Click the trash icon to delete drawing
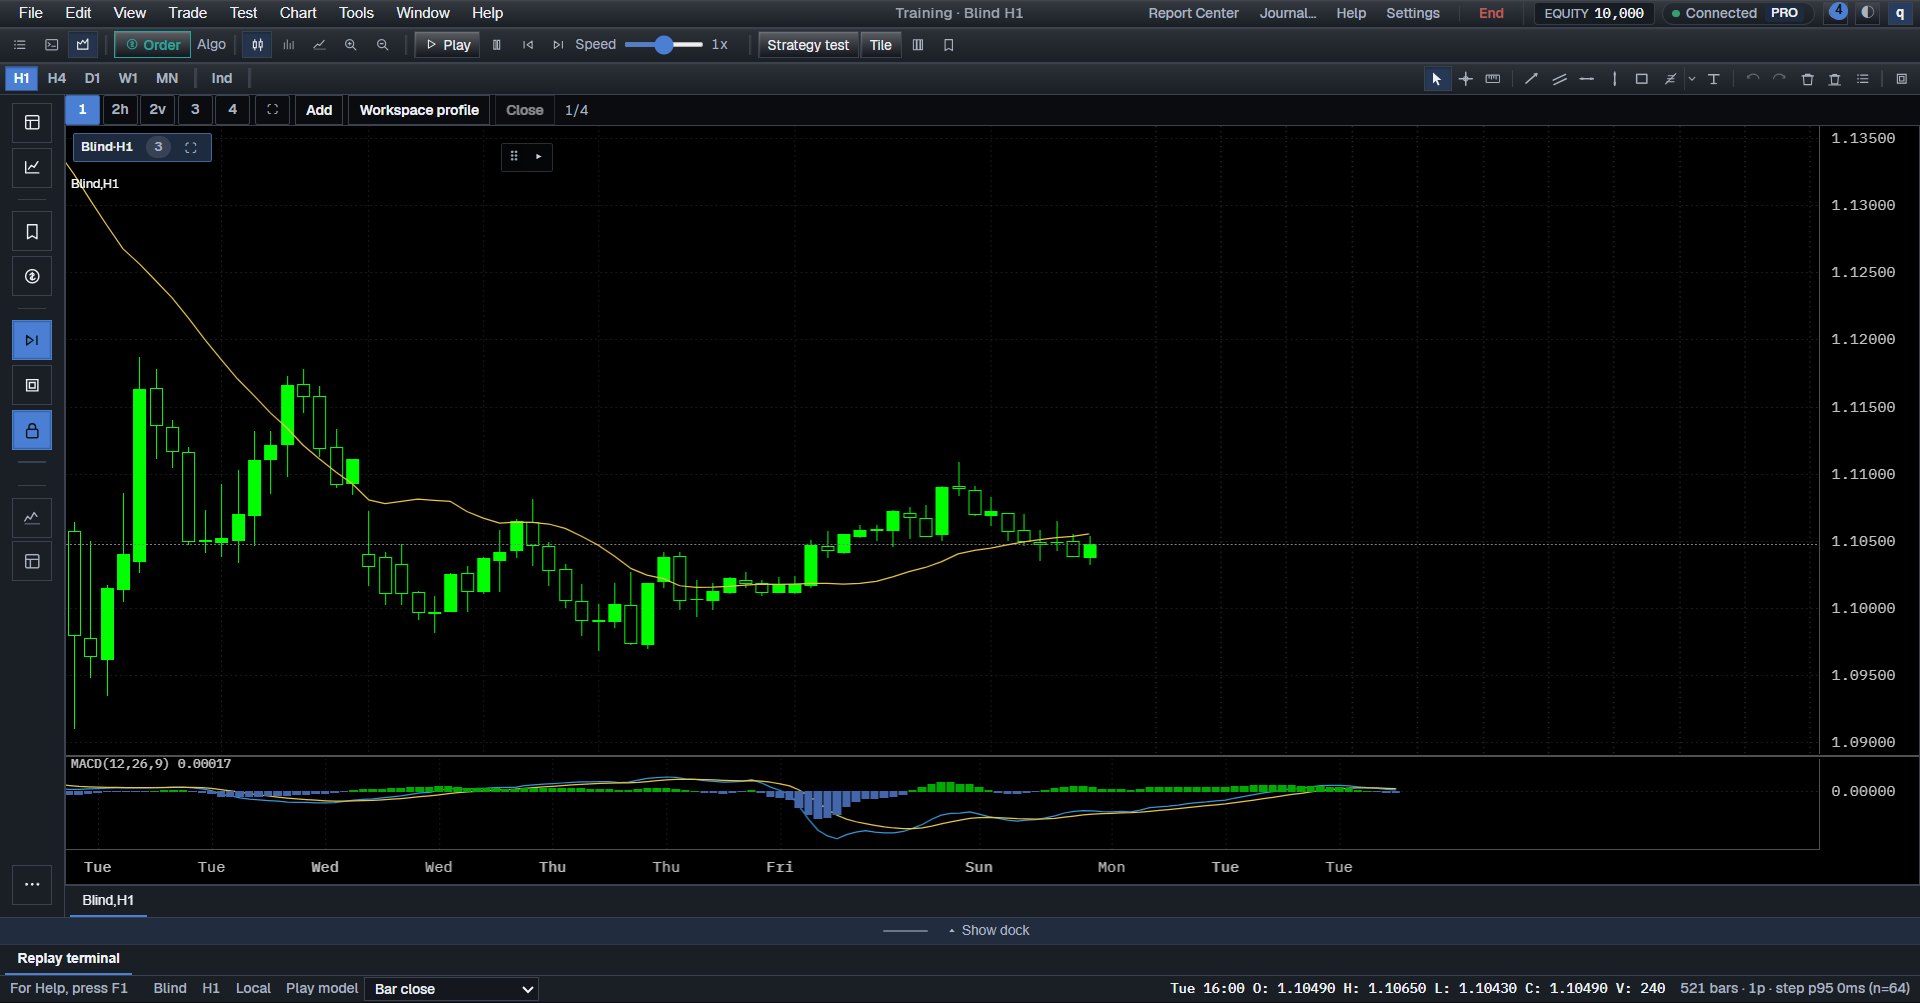 (x=1807, y=79)
